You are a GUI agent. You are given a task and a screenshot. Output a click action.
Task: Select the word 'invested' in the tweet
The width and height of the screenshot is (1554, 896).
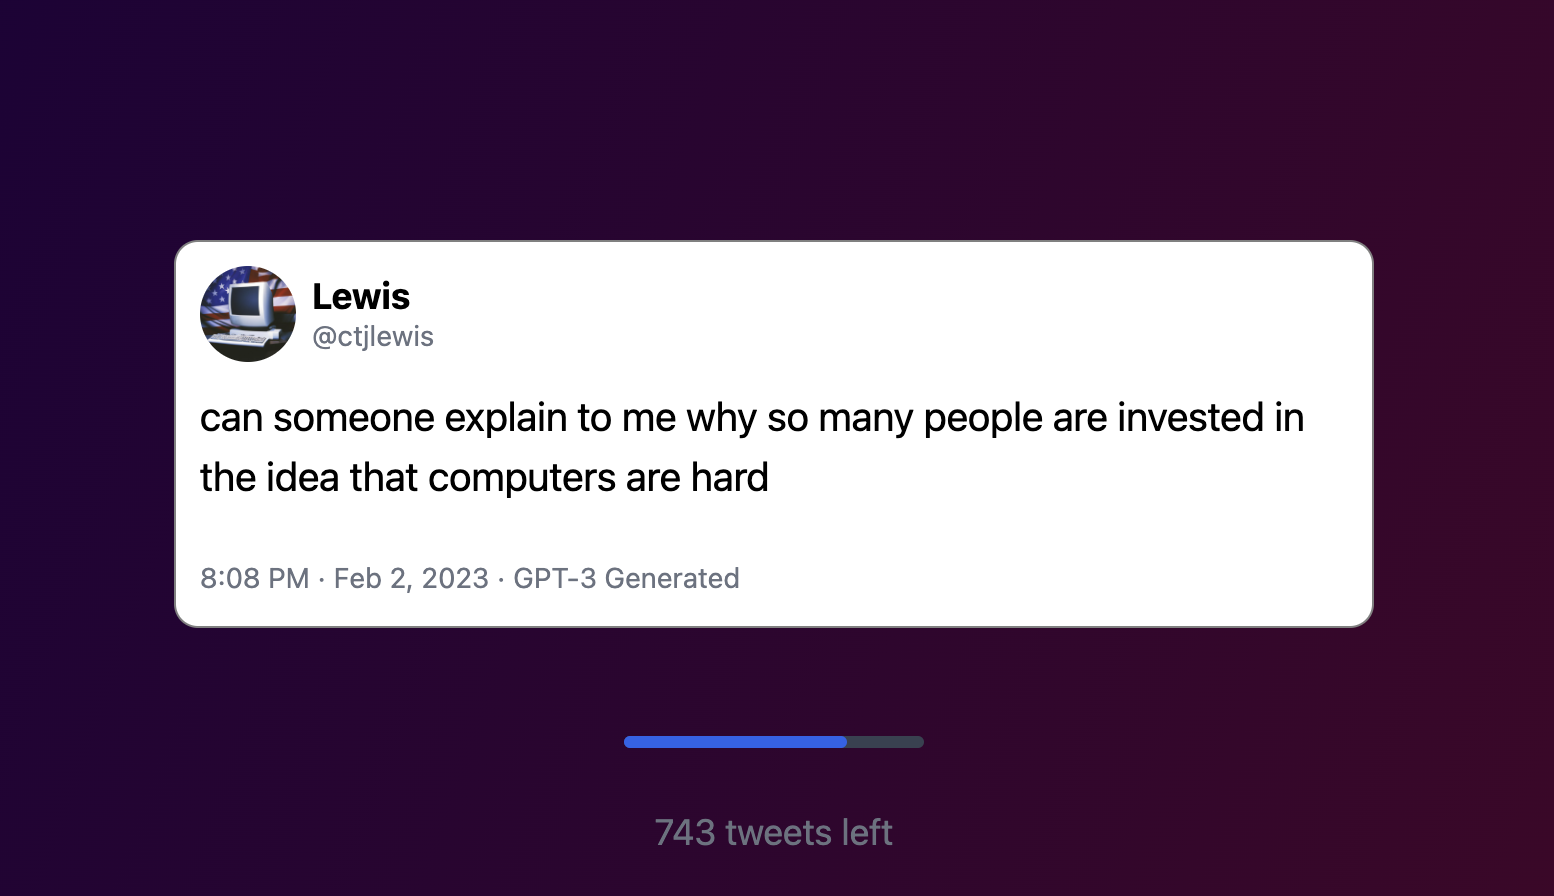click(x=1190, y=417)
